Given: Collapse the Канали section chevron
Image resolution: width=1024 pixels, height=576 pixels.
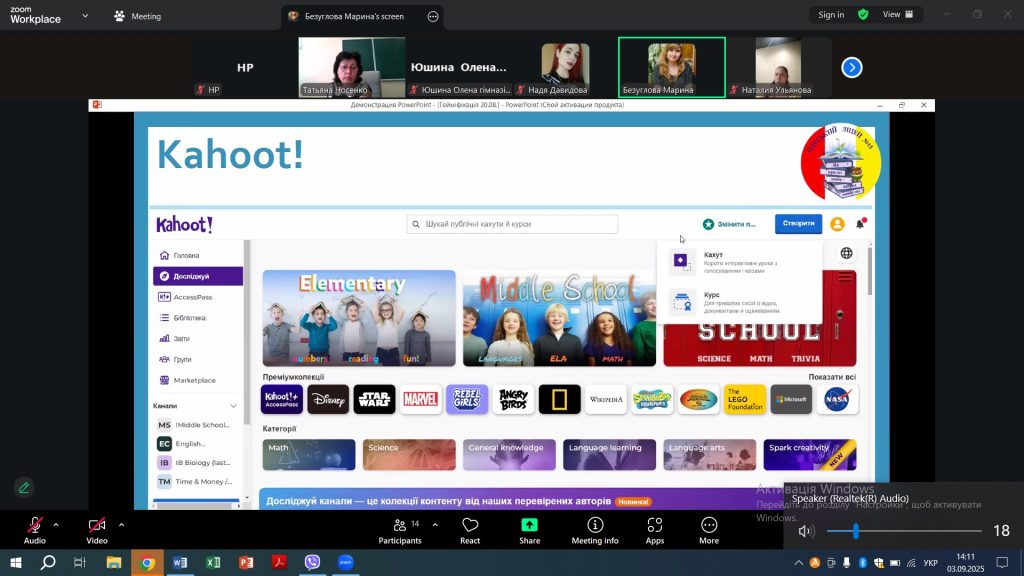Looking at the screenshot, I should pos(233,406).
